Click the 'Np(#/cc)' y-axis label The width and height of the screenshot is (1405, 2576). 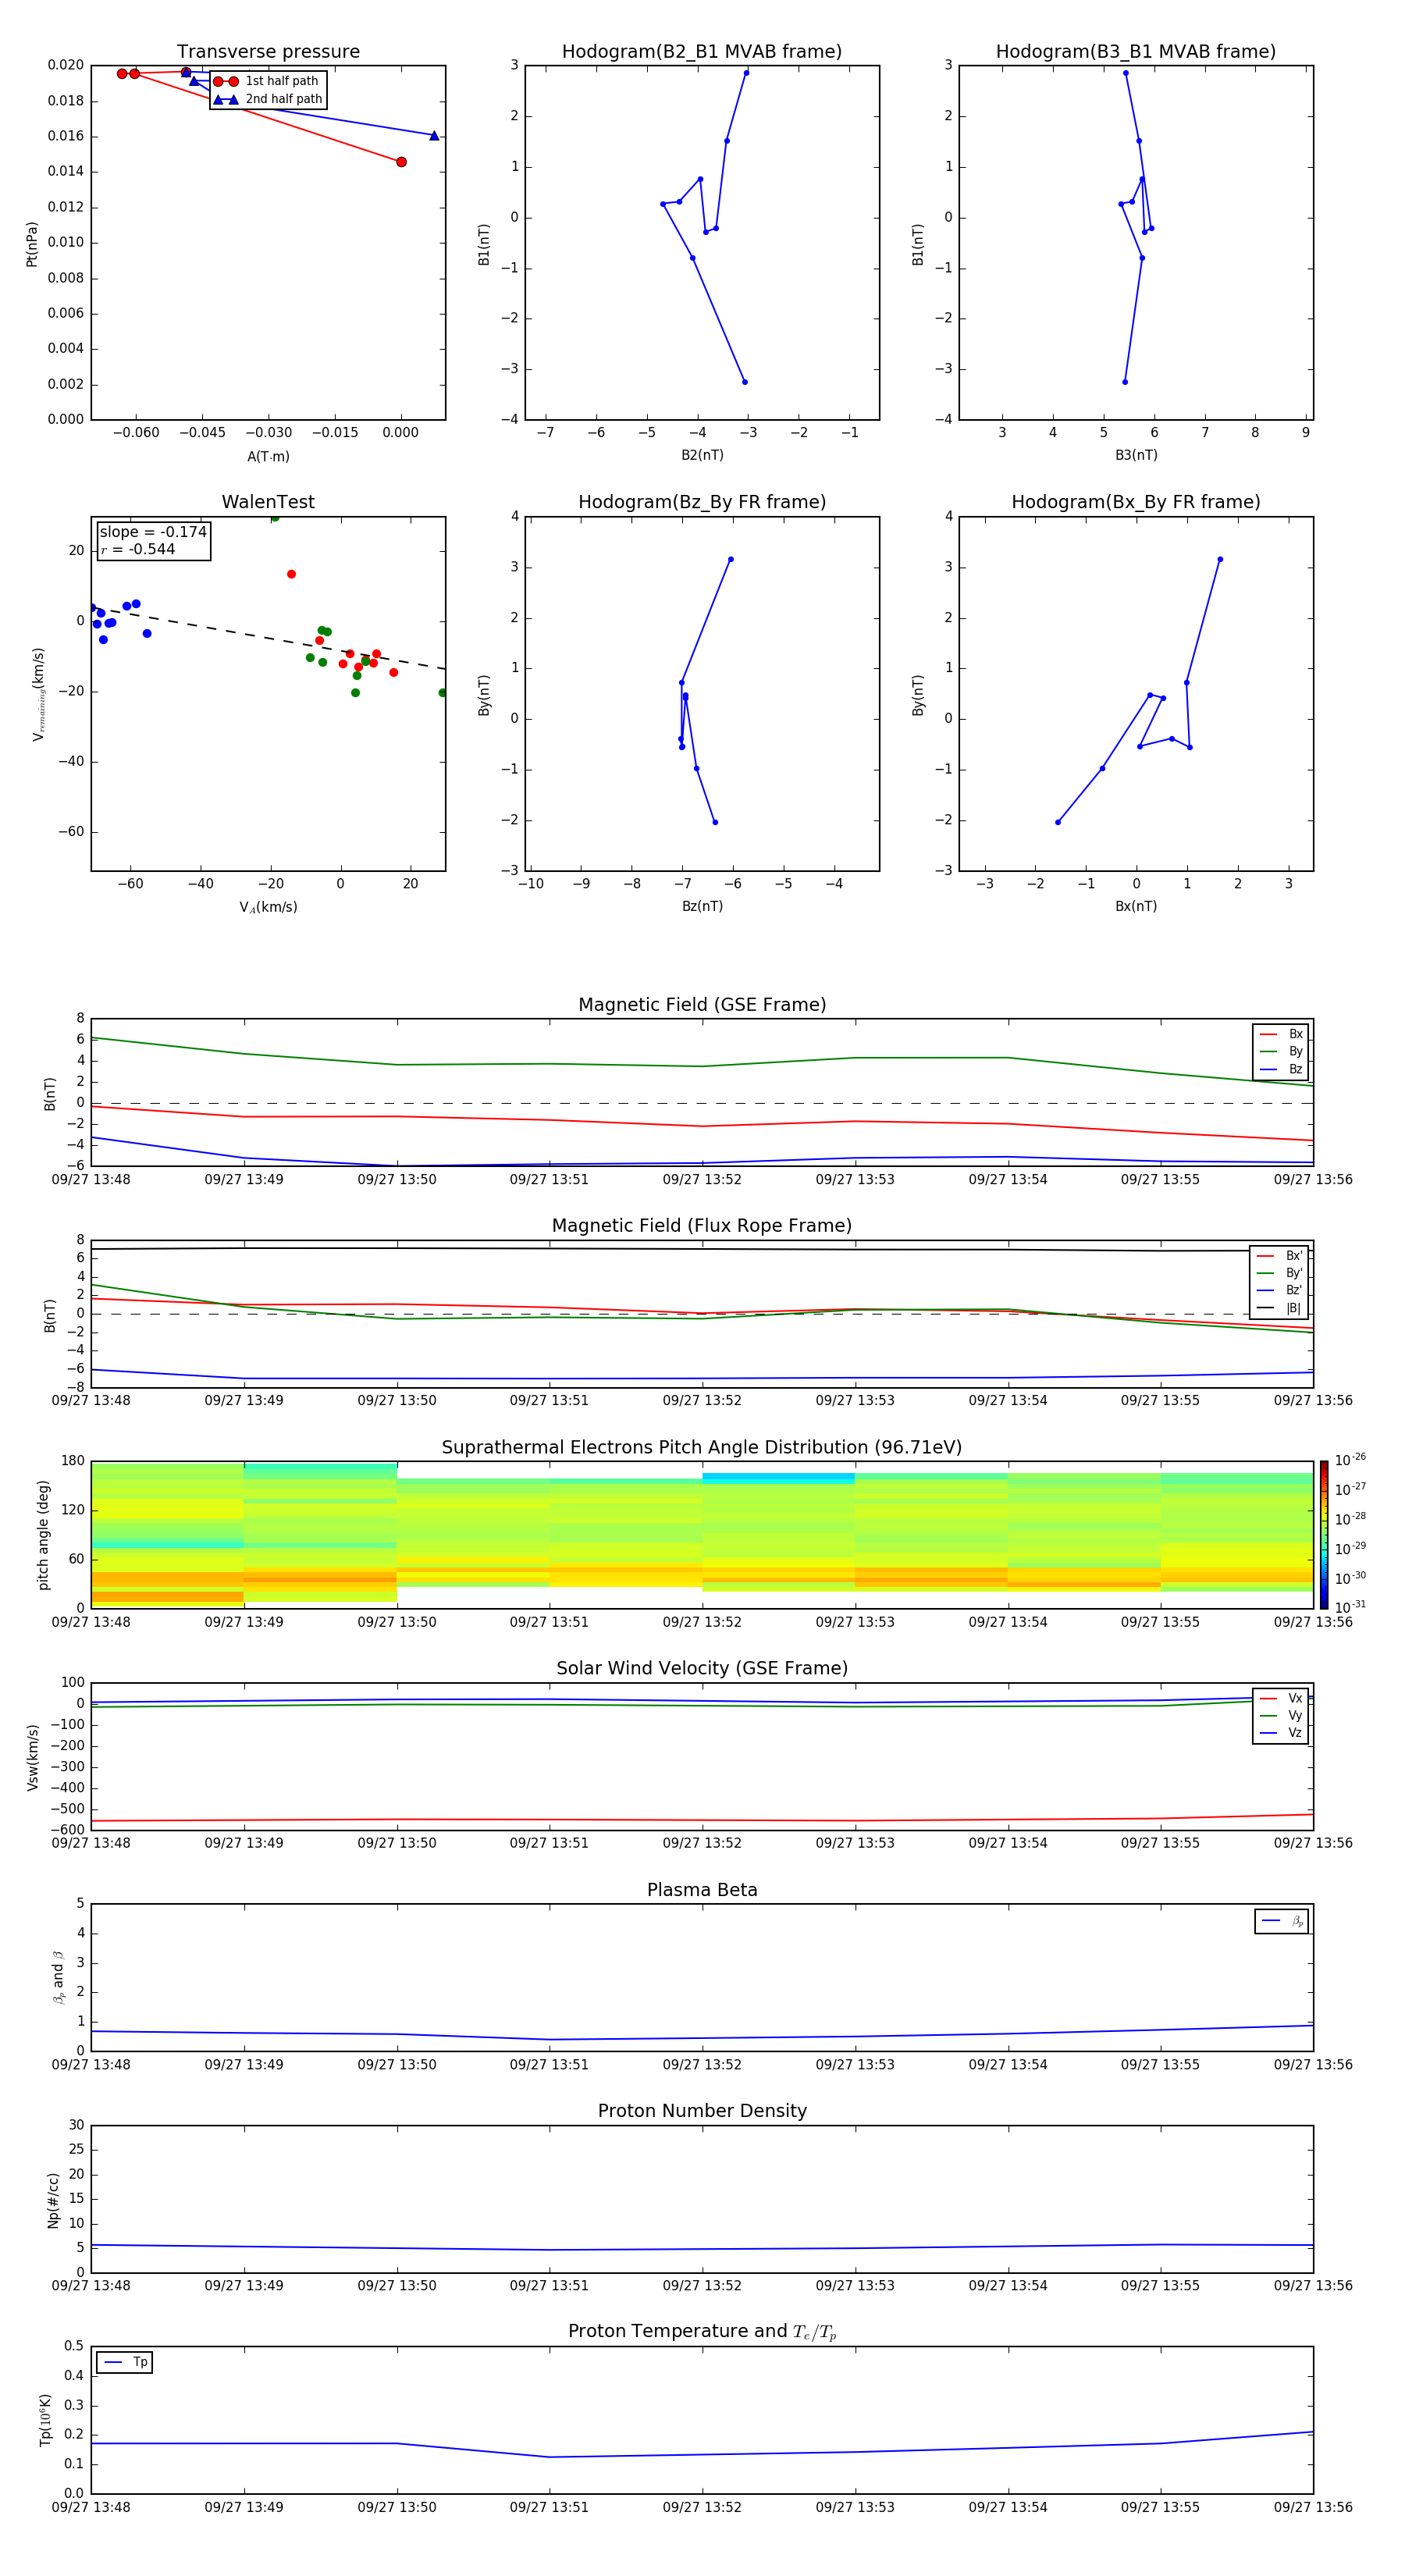[x=53, y=2199]
